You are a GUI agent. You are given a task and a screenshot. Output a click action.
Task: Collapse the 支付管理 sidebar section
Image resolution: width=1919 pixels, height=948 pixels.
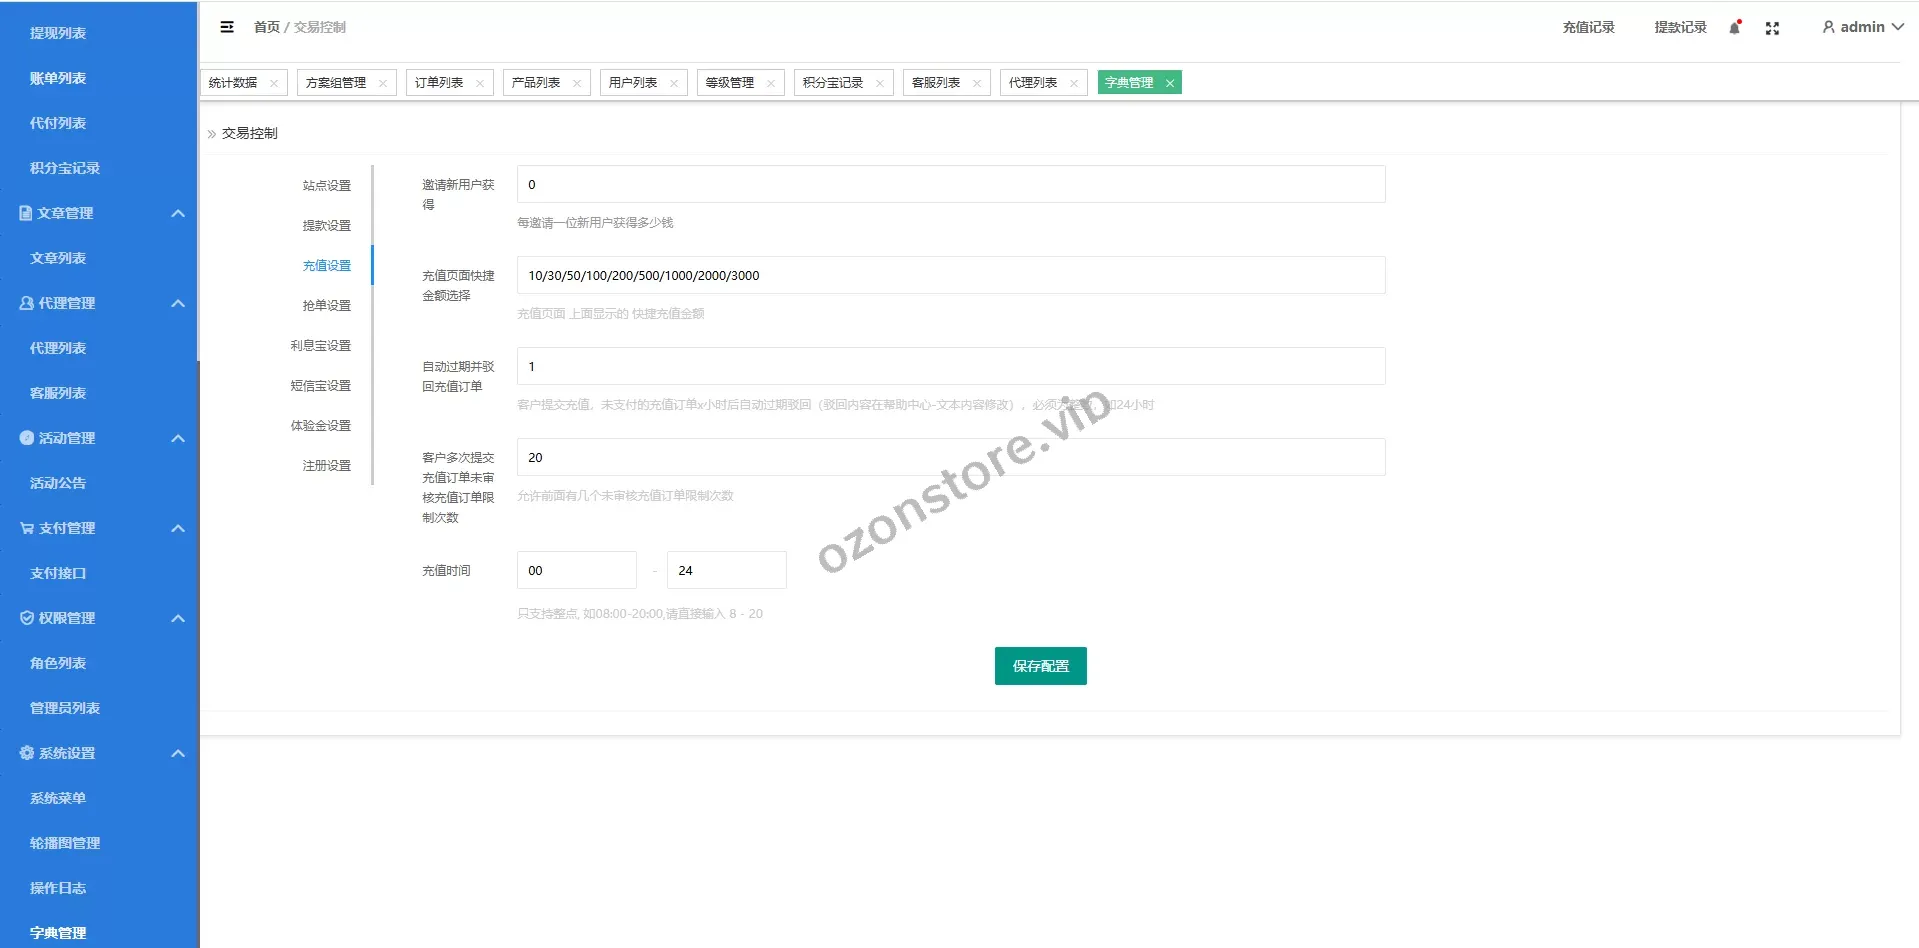pyautogui.click(x=178, y=528)
